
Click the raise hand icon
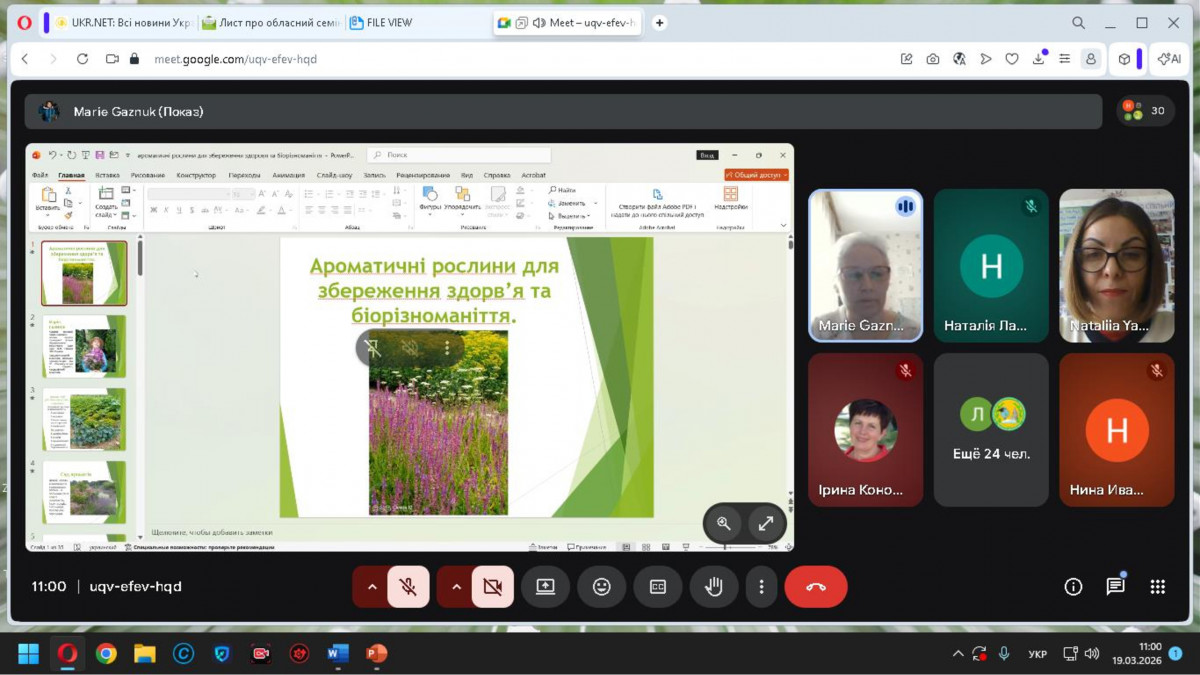tap(713, 587)
